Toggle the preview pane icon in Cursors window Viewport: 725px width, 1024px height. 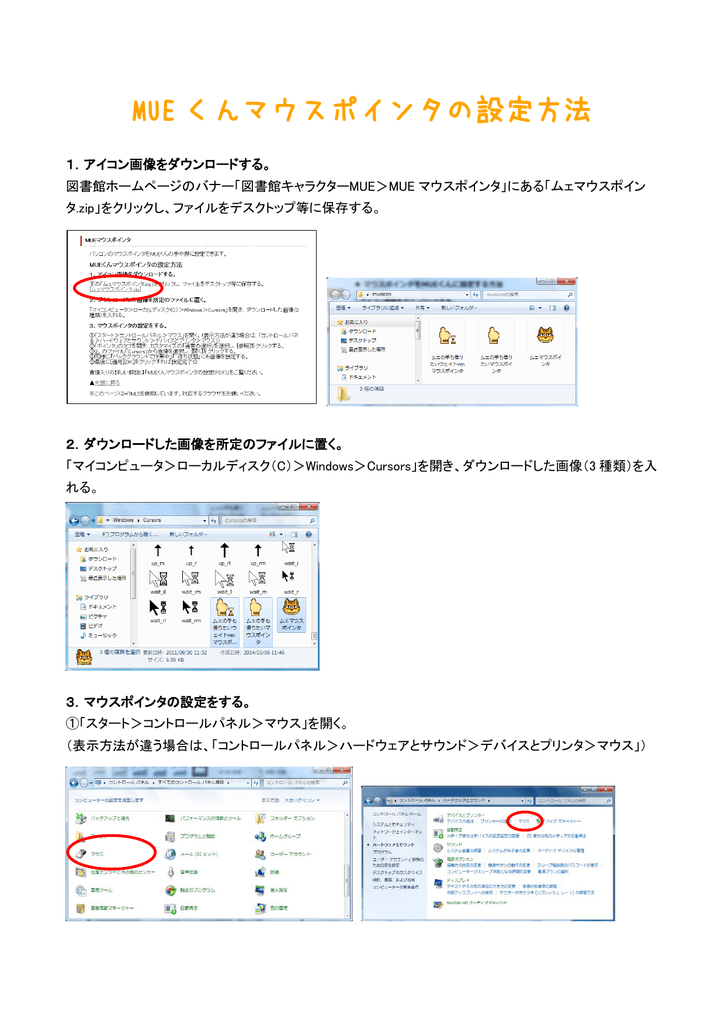[295, 534]
